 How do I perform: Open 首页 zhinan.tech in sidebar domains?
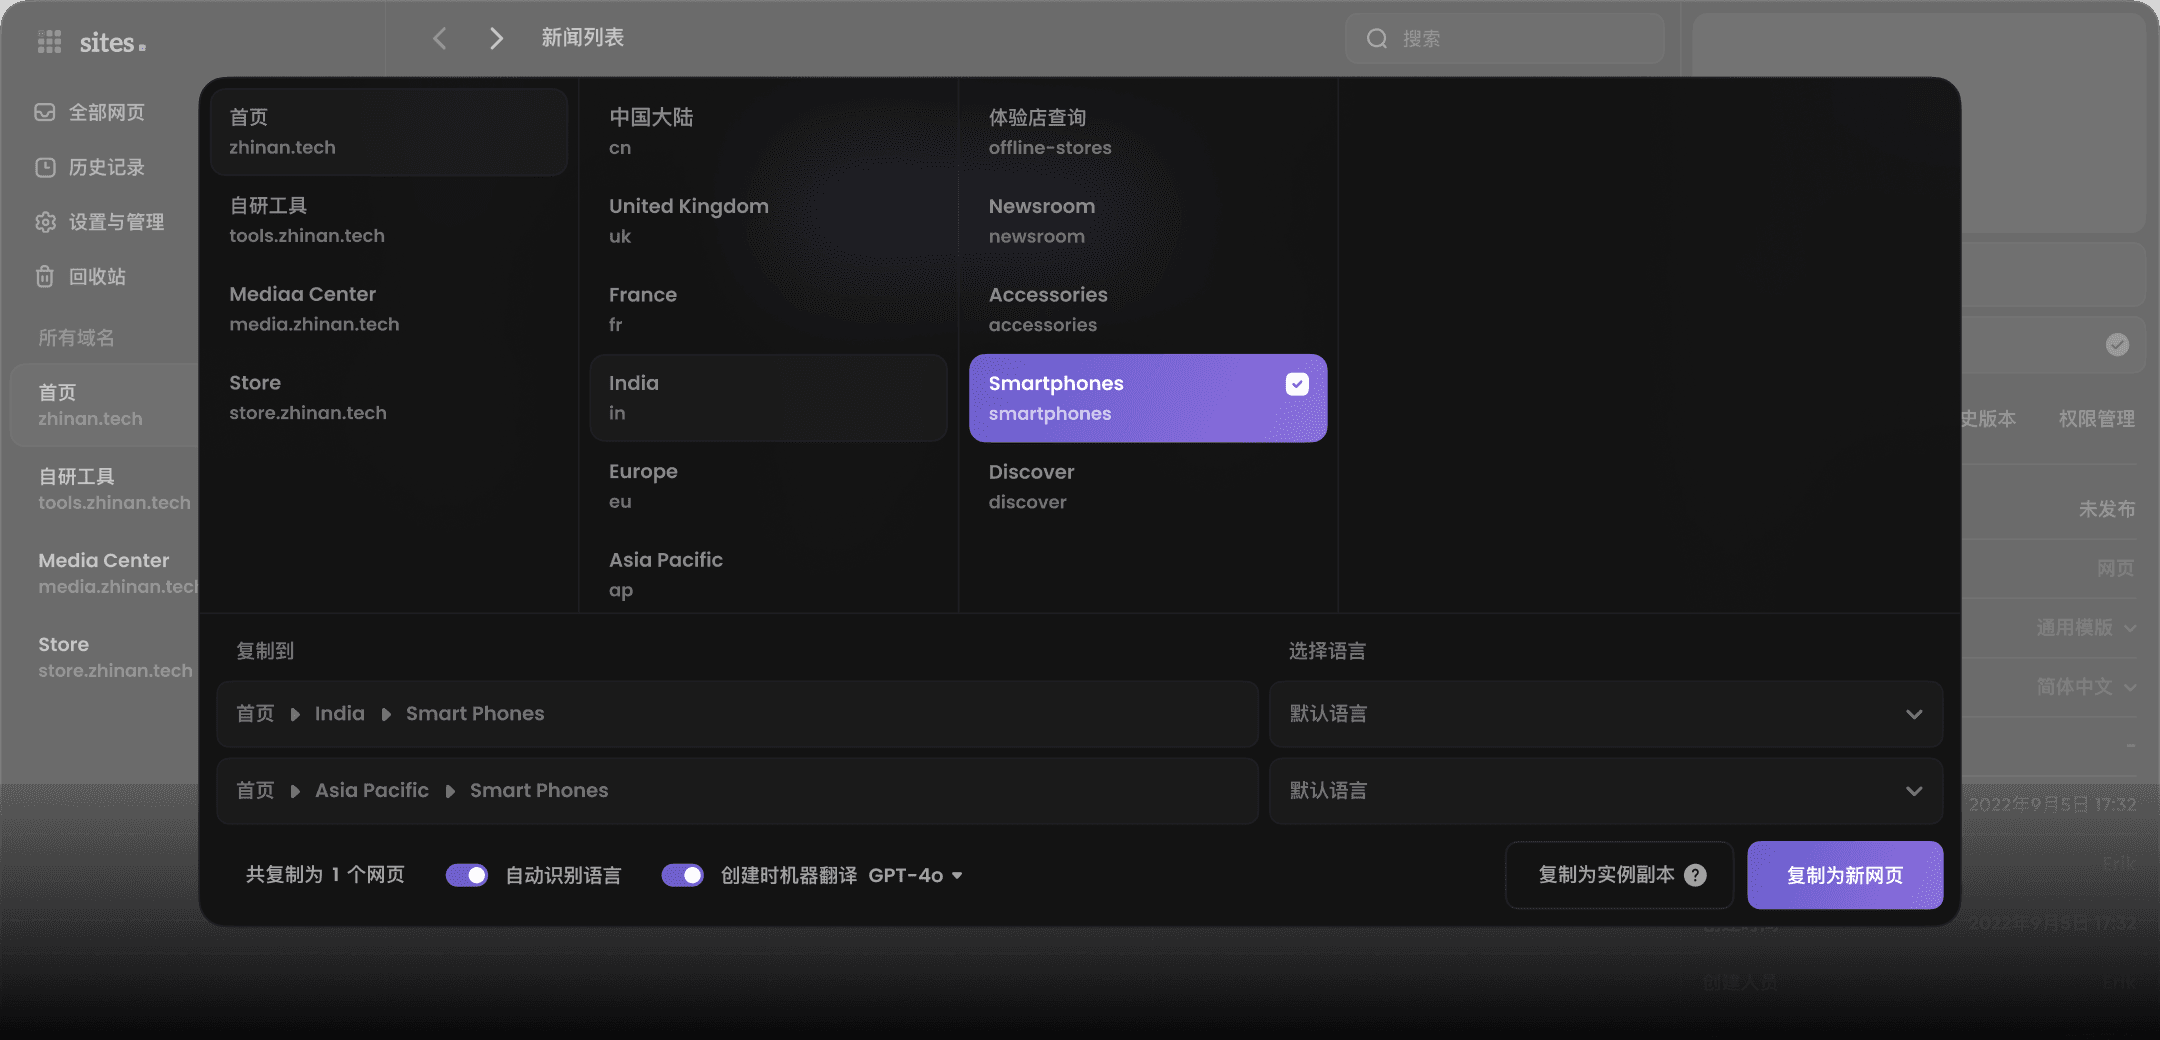[x=104, y=405]
